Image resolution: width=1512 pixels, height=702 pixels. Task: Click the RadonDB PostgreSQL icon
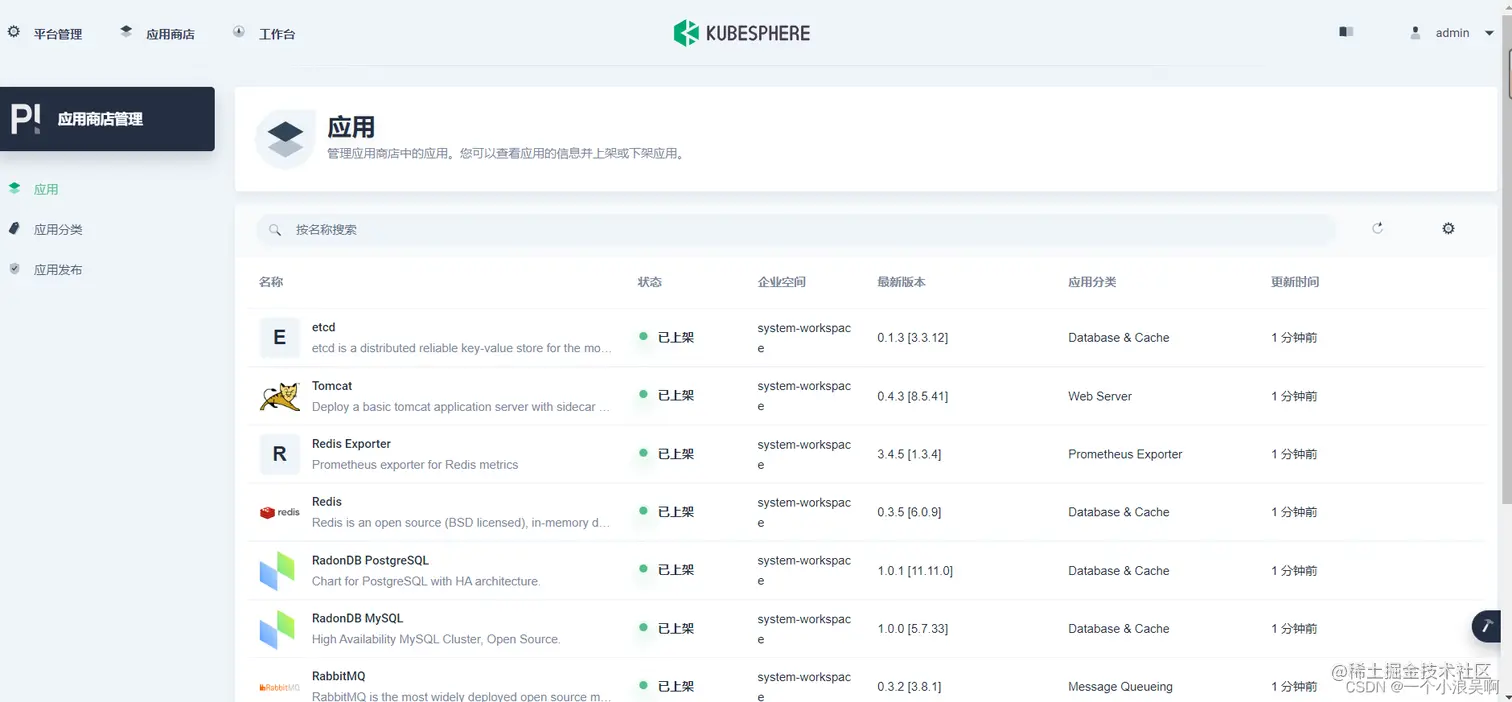click(277, 570)
